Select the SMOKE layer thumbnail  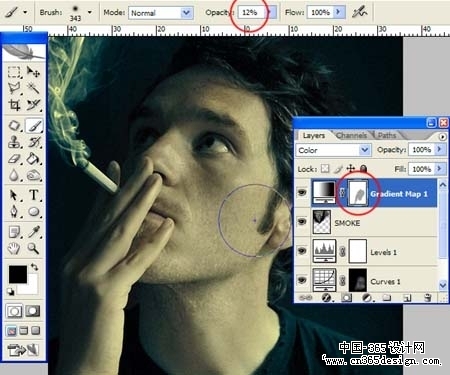(322, 222)
